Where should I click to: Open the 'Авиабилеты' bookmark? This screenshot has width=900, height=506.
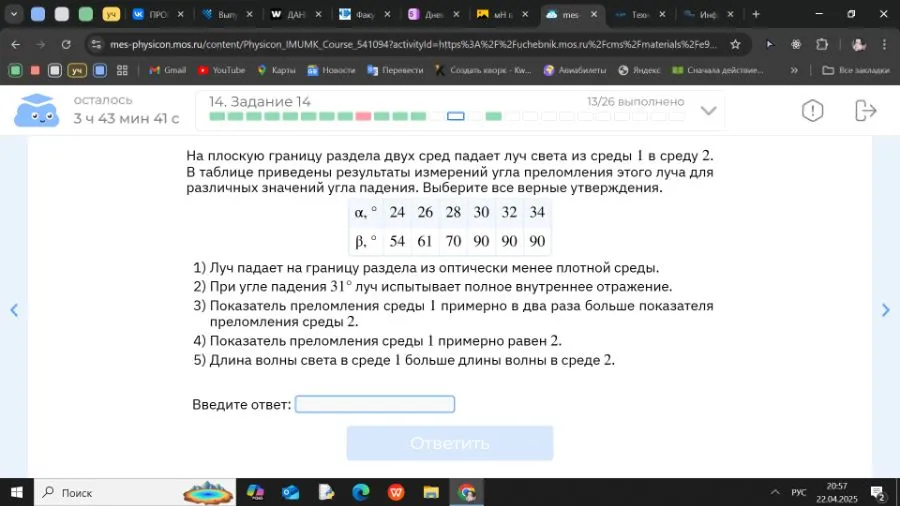tap(575, 70)
